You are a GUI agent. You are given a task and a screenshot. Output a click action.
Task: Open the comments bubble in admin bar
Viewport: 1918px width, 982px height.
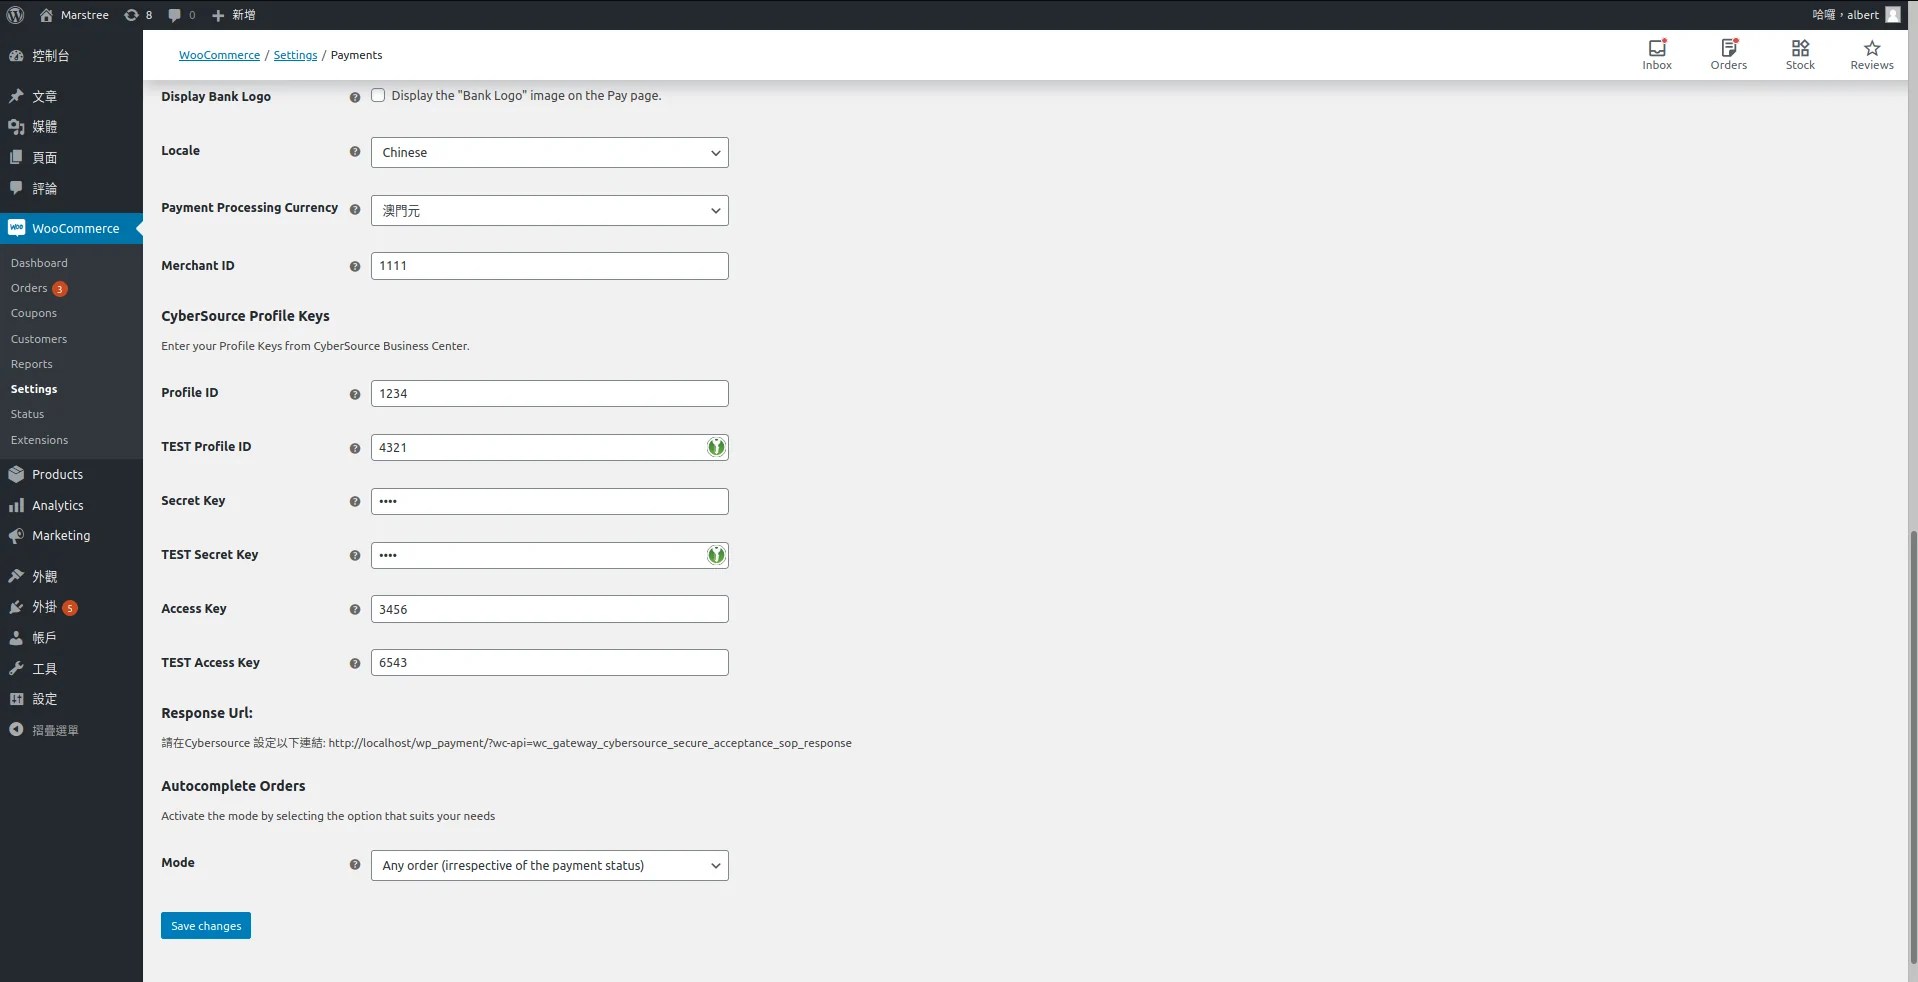point(182,15)
